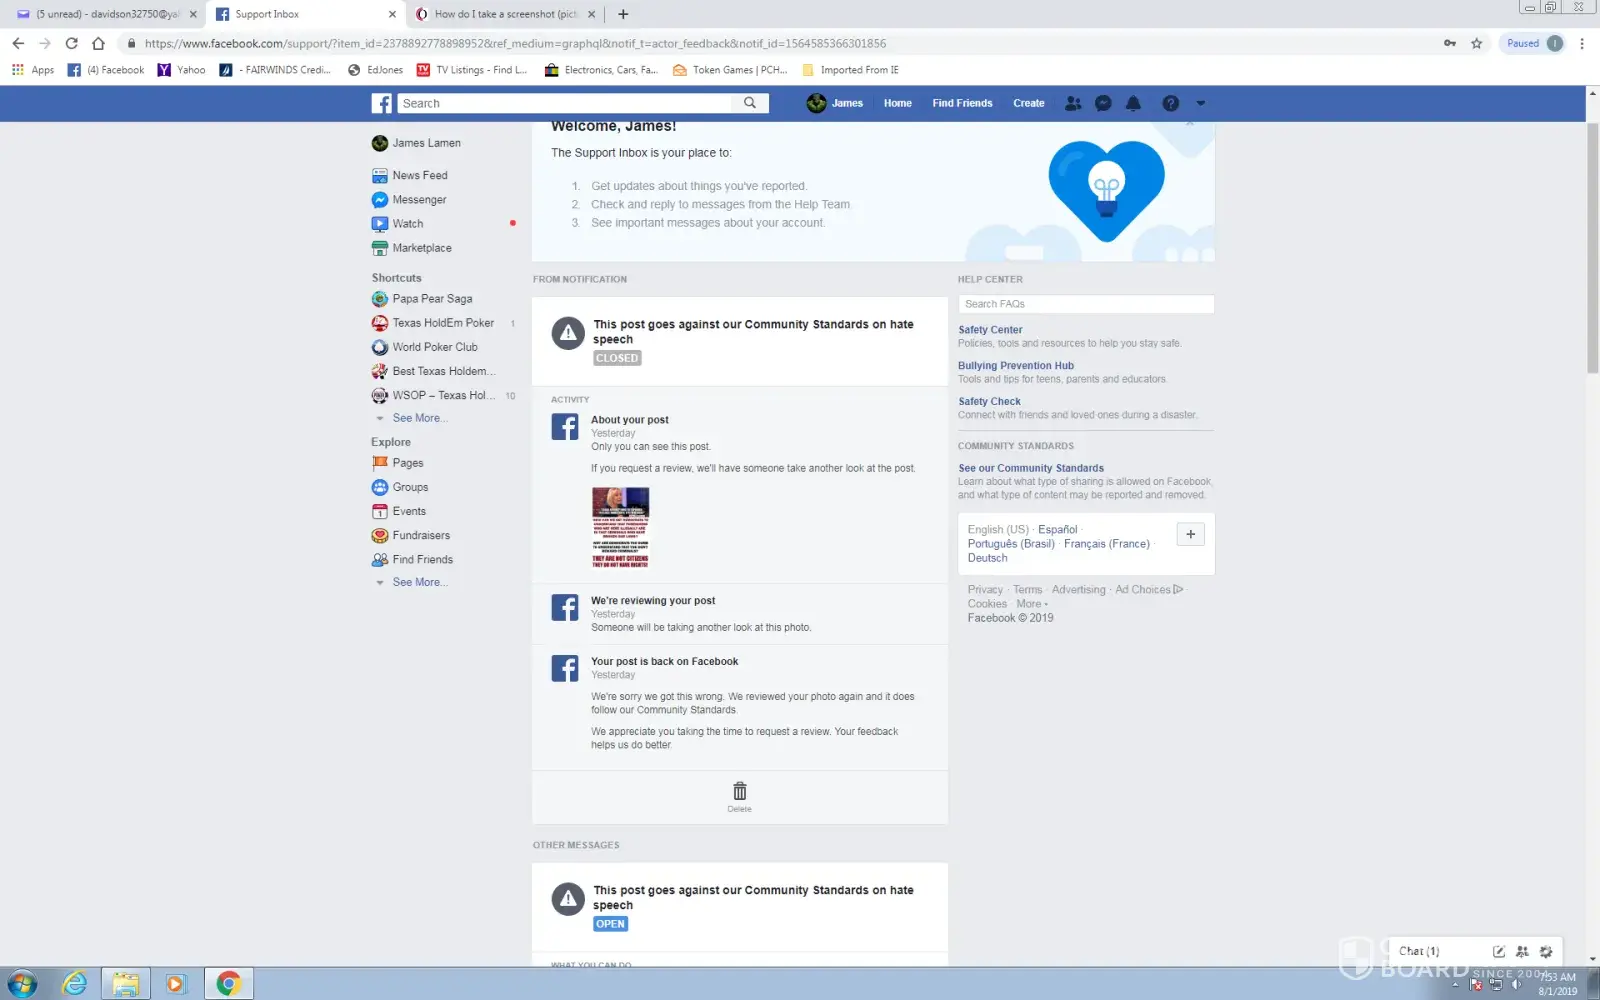Switch to the Yahoo mail tab
The height and width of the screenshot is (1000, 1600).
[x=100, y=14]
